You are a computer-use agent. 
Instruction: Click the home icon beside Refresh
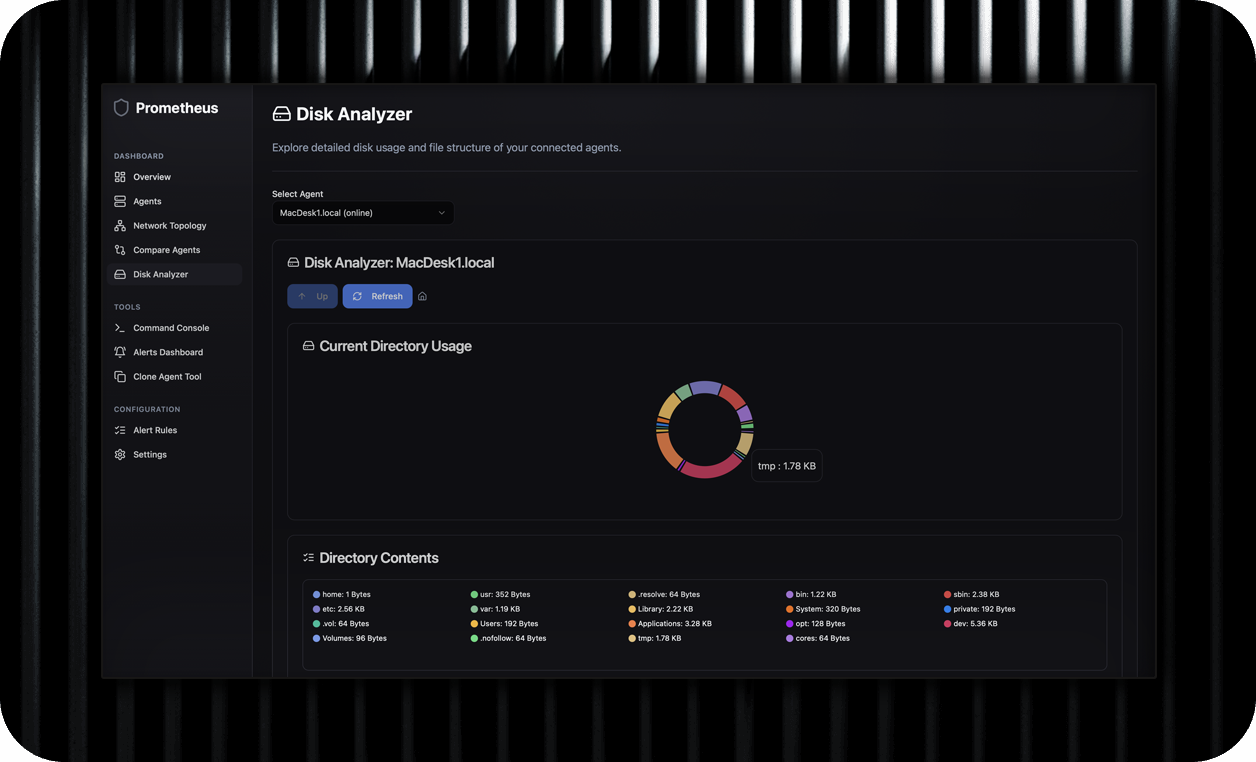[422, 296]
